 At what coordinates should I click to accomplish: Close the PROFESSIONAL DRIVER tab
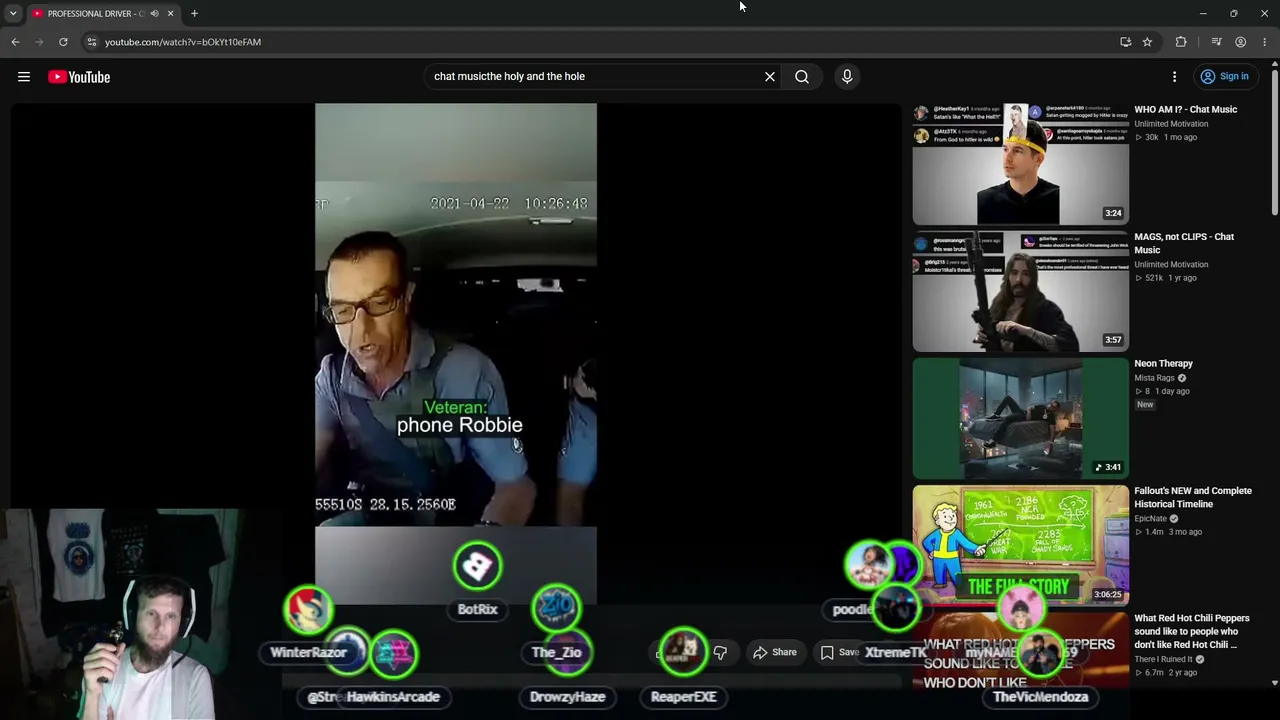pyautogui.click(x=170, y=13)
